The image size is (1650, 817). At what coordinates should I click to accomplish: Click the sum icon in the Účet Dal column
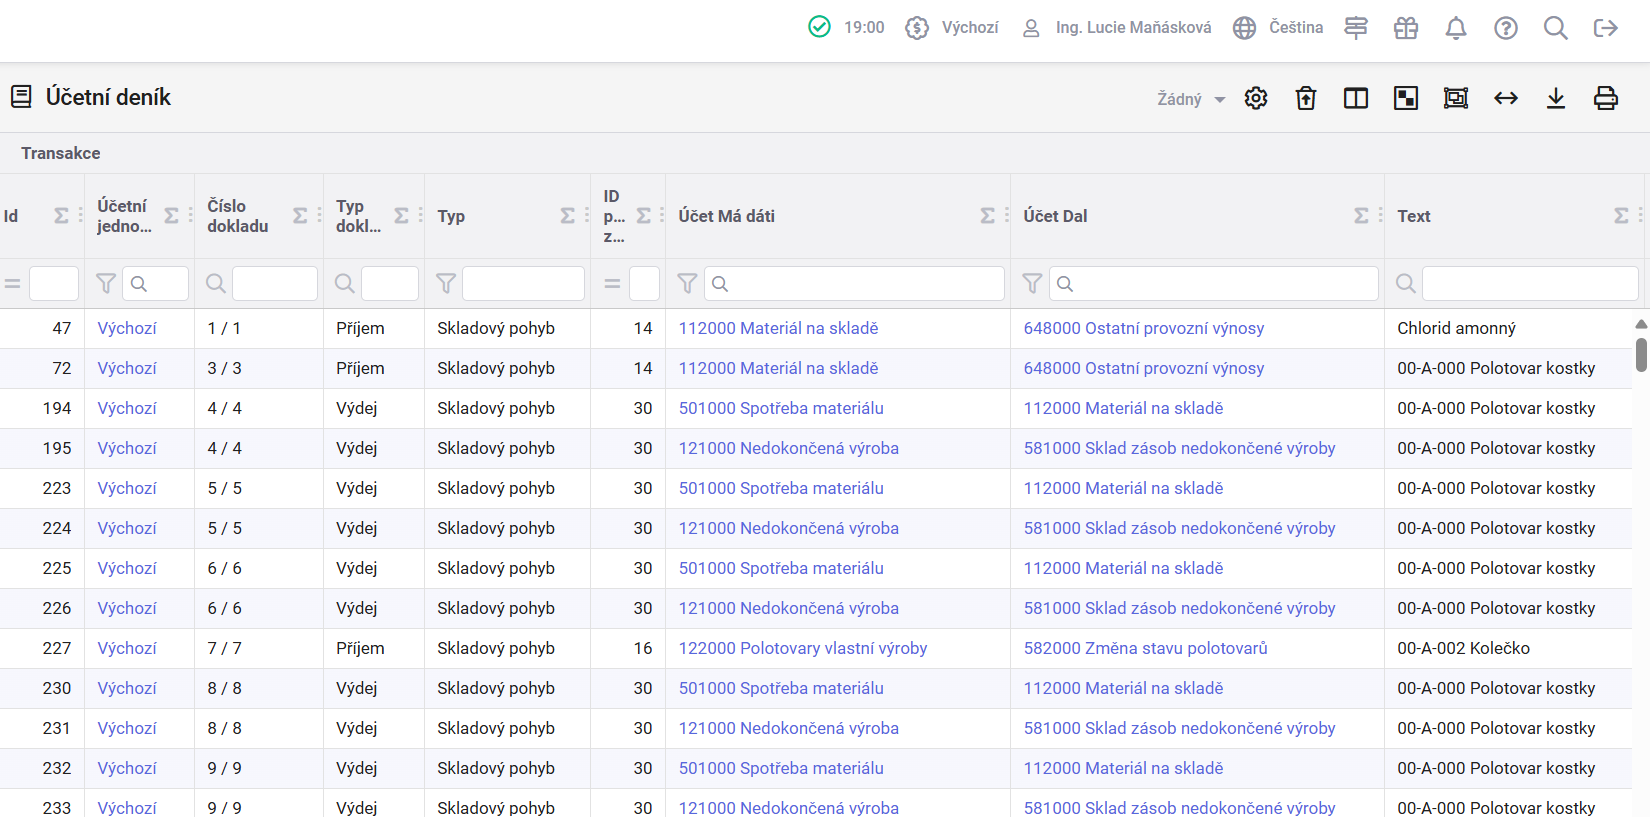click(x=1362, y=216)
